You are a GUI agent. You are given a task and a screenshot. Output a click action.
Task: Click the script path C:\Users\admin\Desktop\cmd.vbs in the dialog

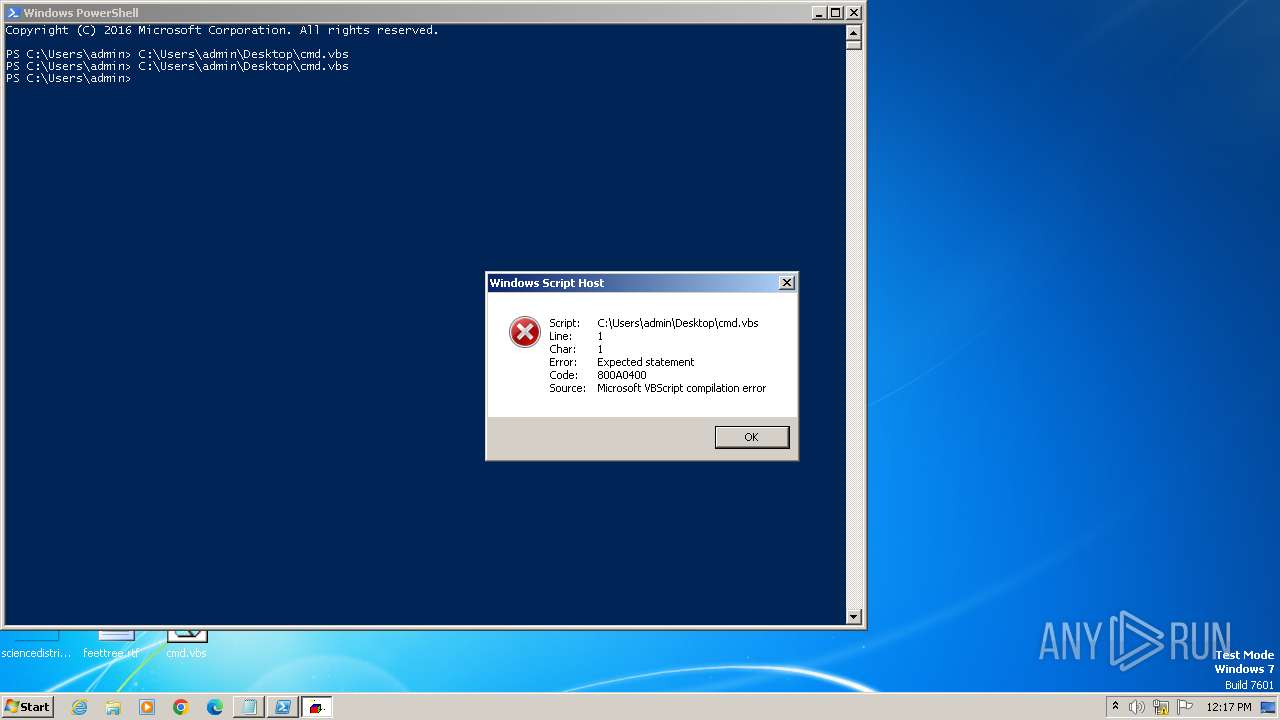678,323
